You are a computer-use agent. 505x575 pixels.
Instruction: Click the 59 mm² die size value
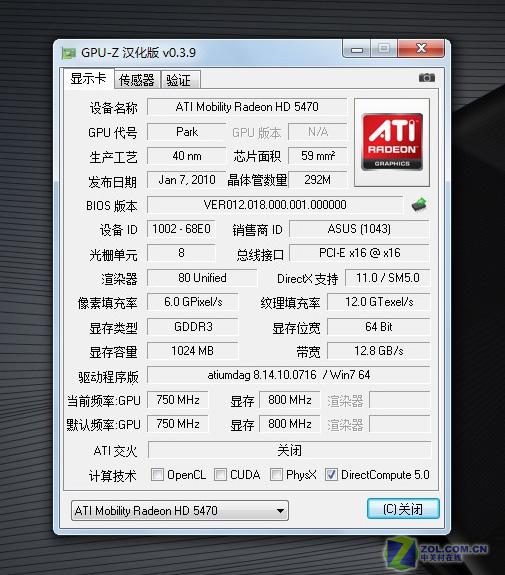tap(318, 155)
